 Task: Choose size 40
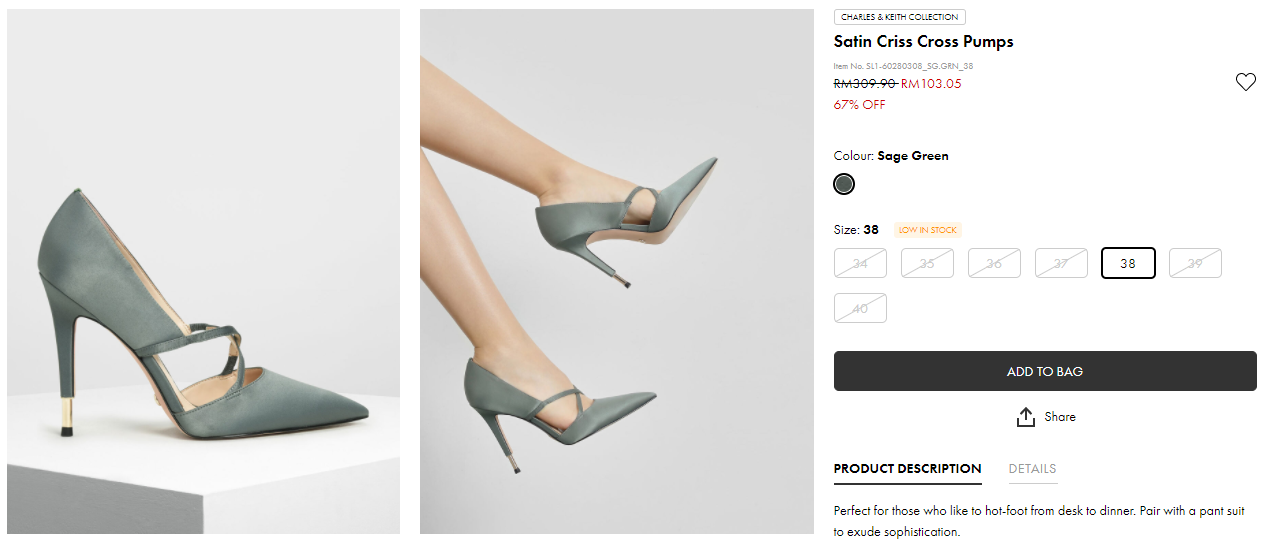(x=860, y=308)
